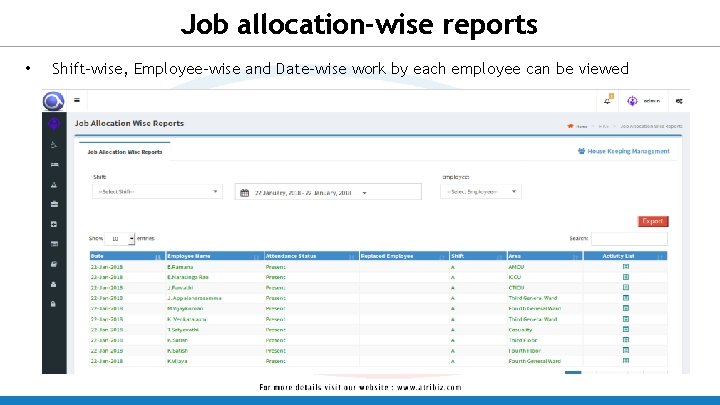The height and width of the screenshot is (405, 720).
Task: Open the wheelchair patient sidebar icon
Action: tap(54, 145)
